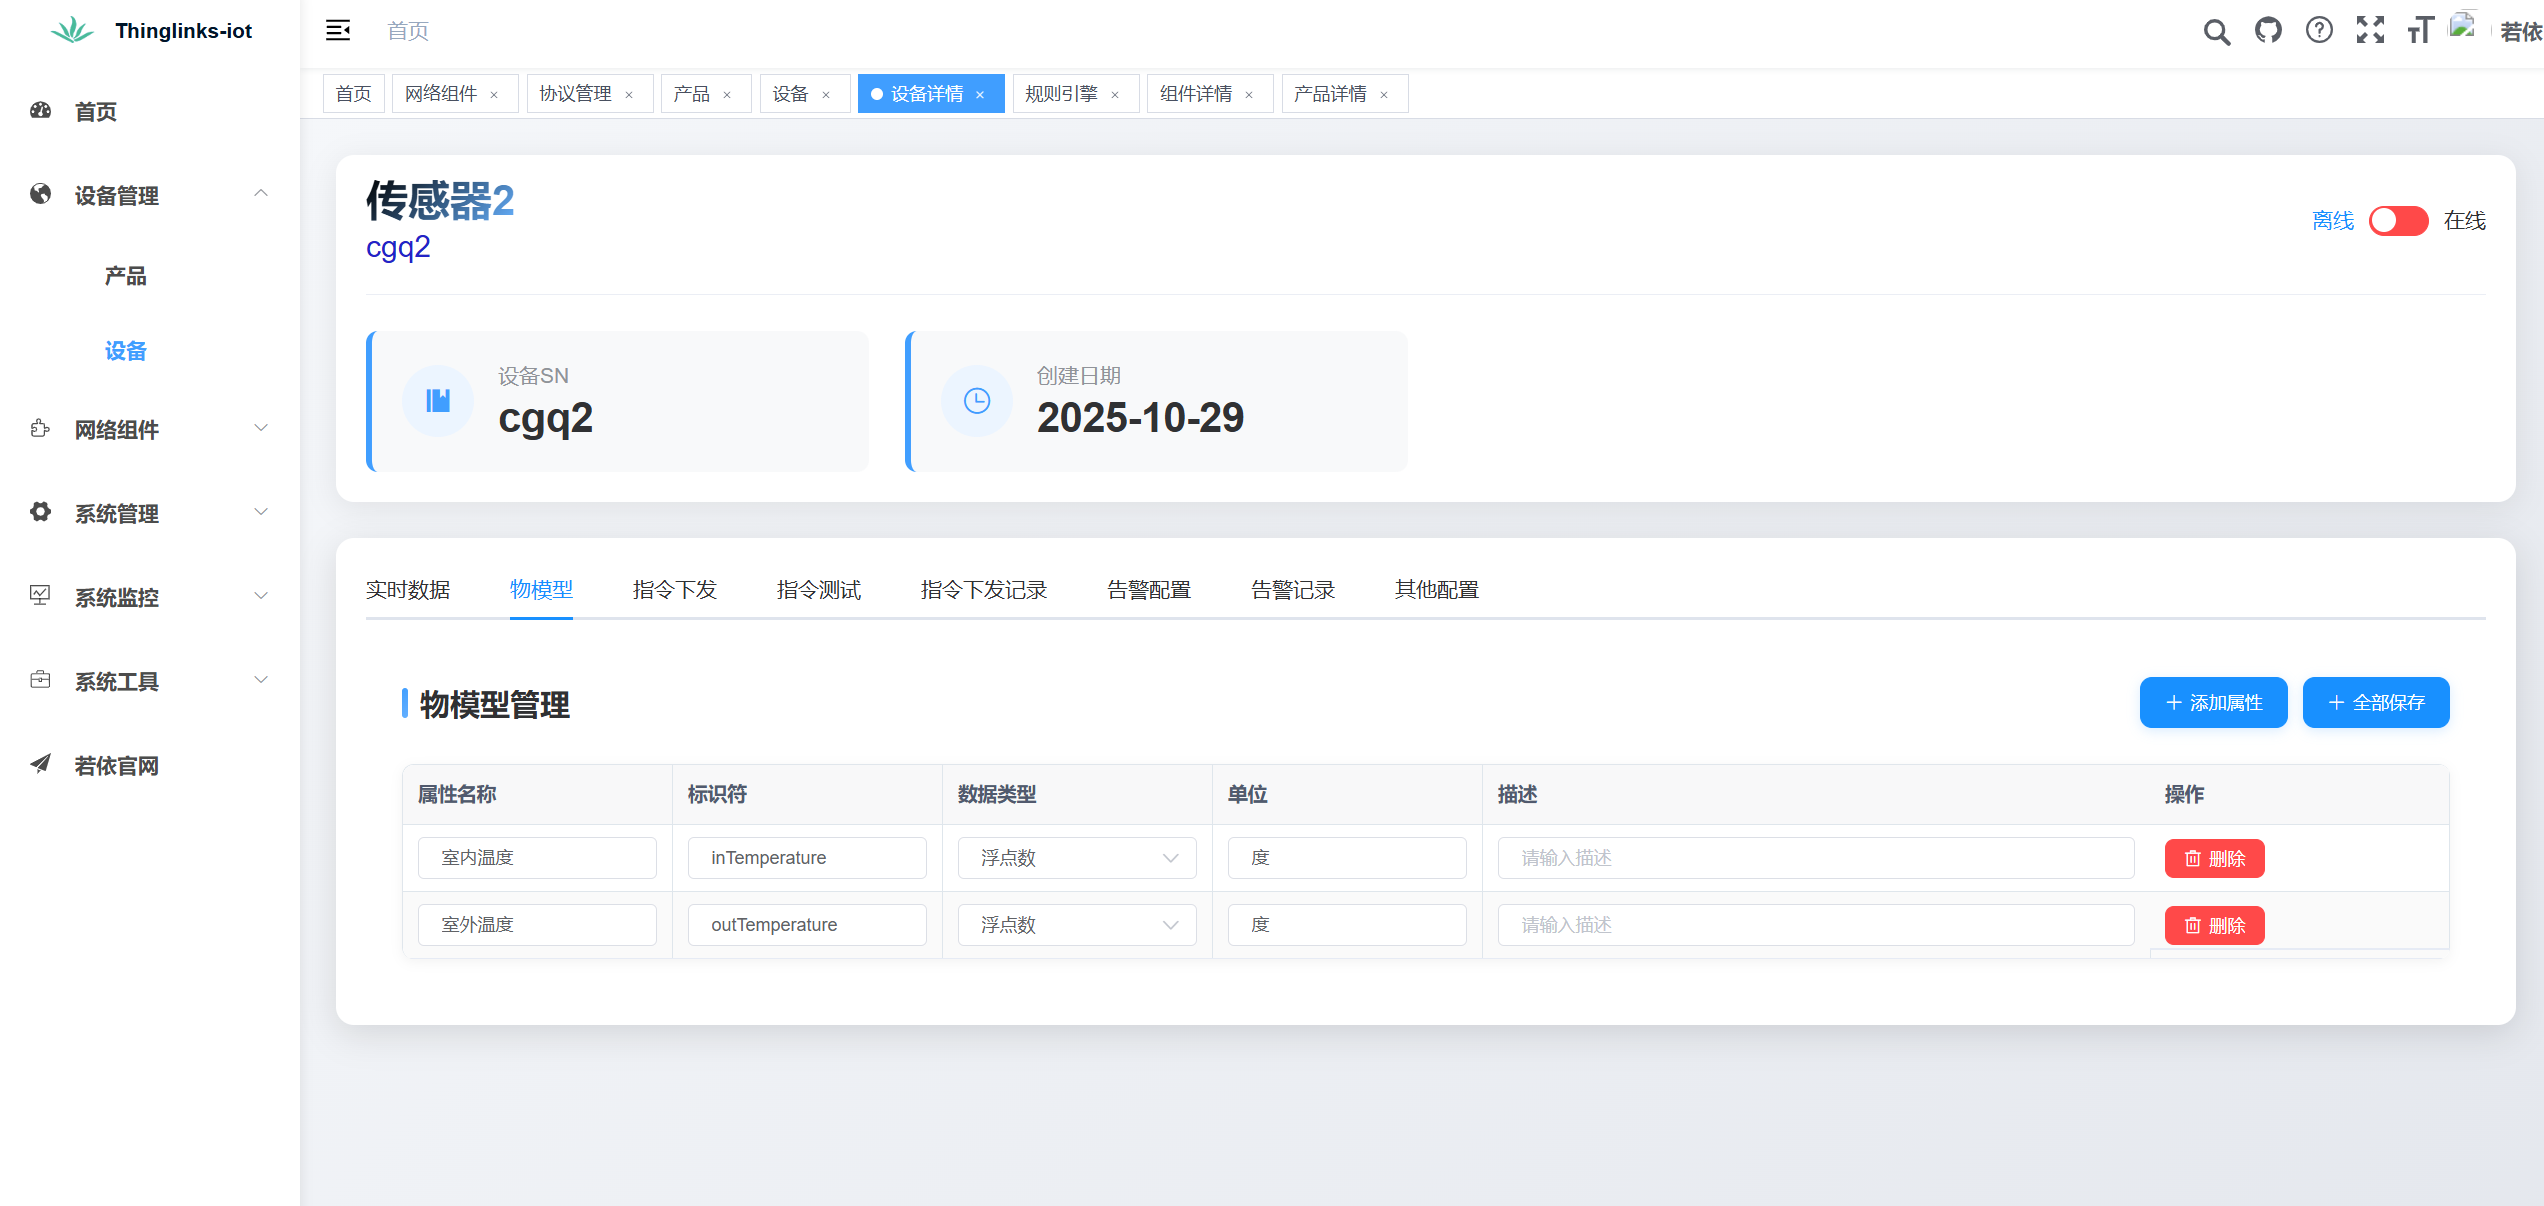This screenshot has width=2544, height=1206.
Task: Toggle the device online/offline switch
Action: point(2398,221)
